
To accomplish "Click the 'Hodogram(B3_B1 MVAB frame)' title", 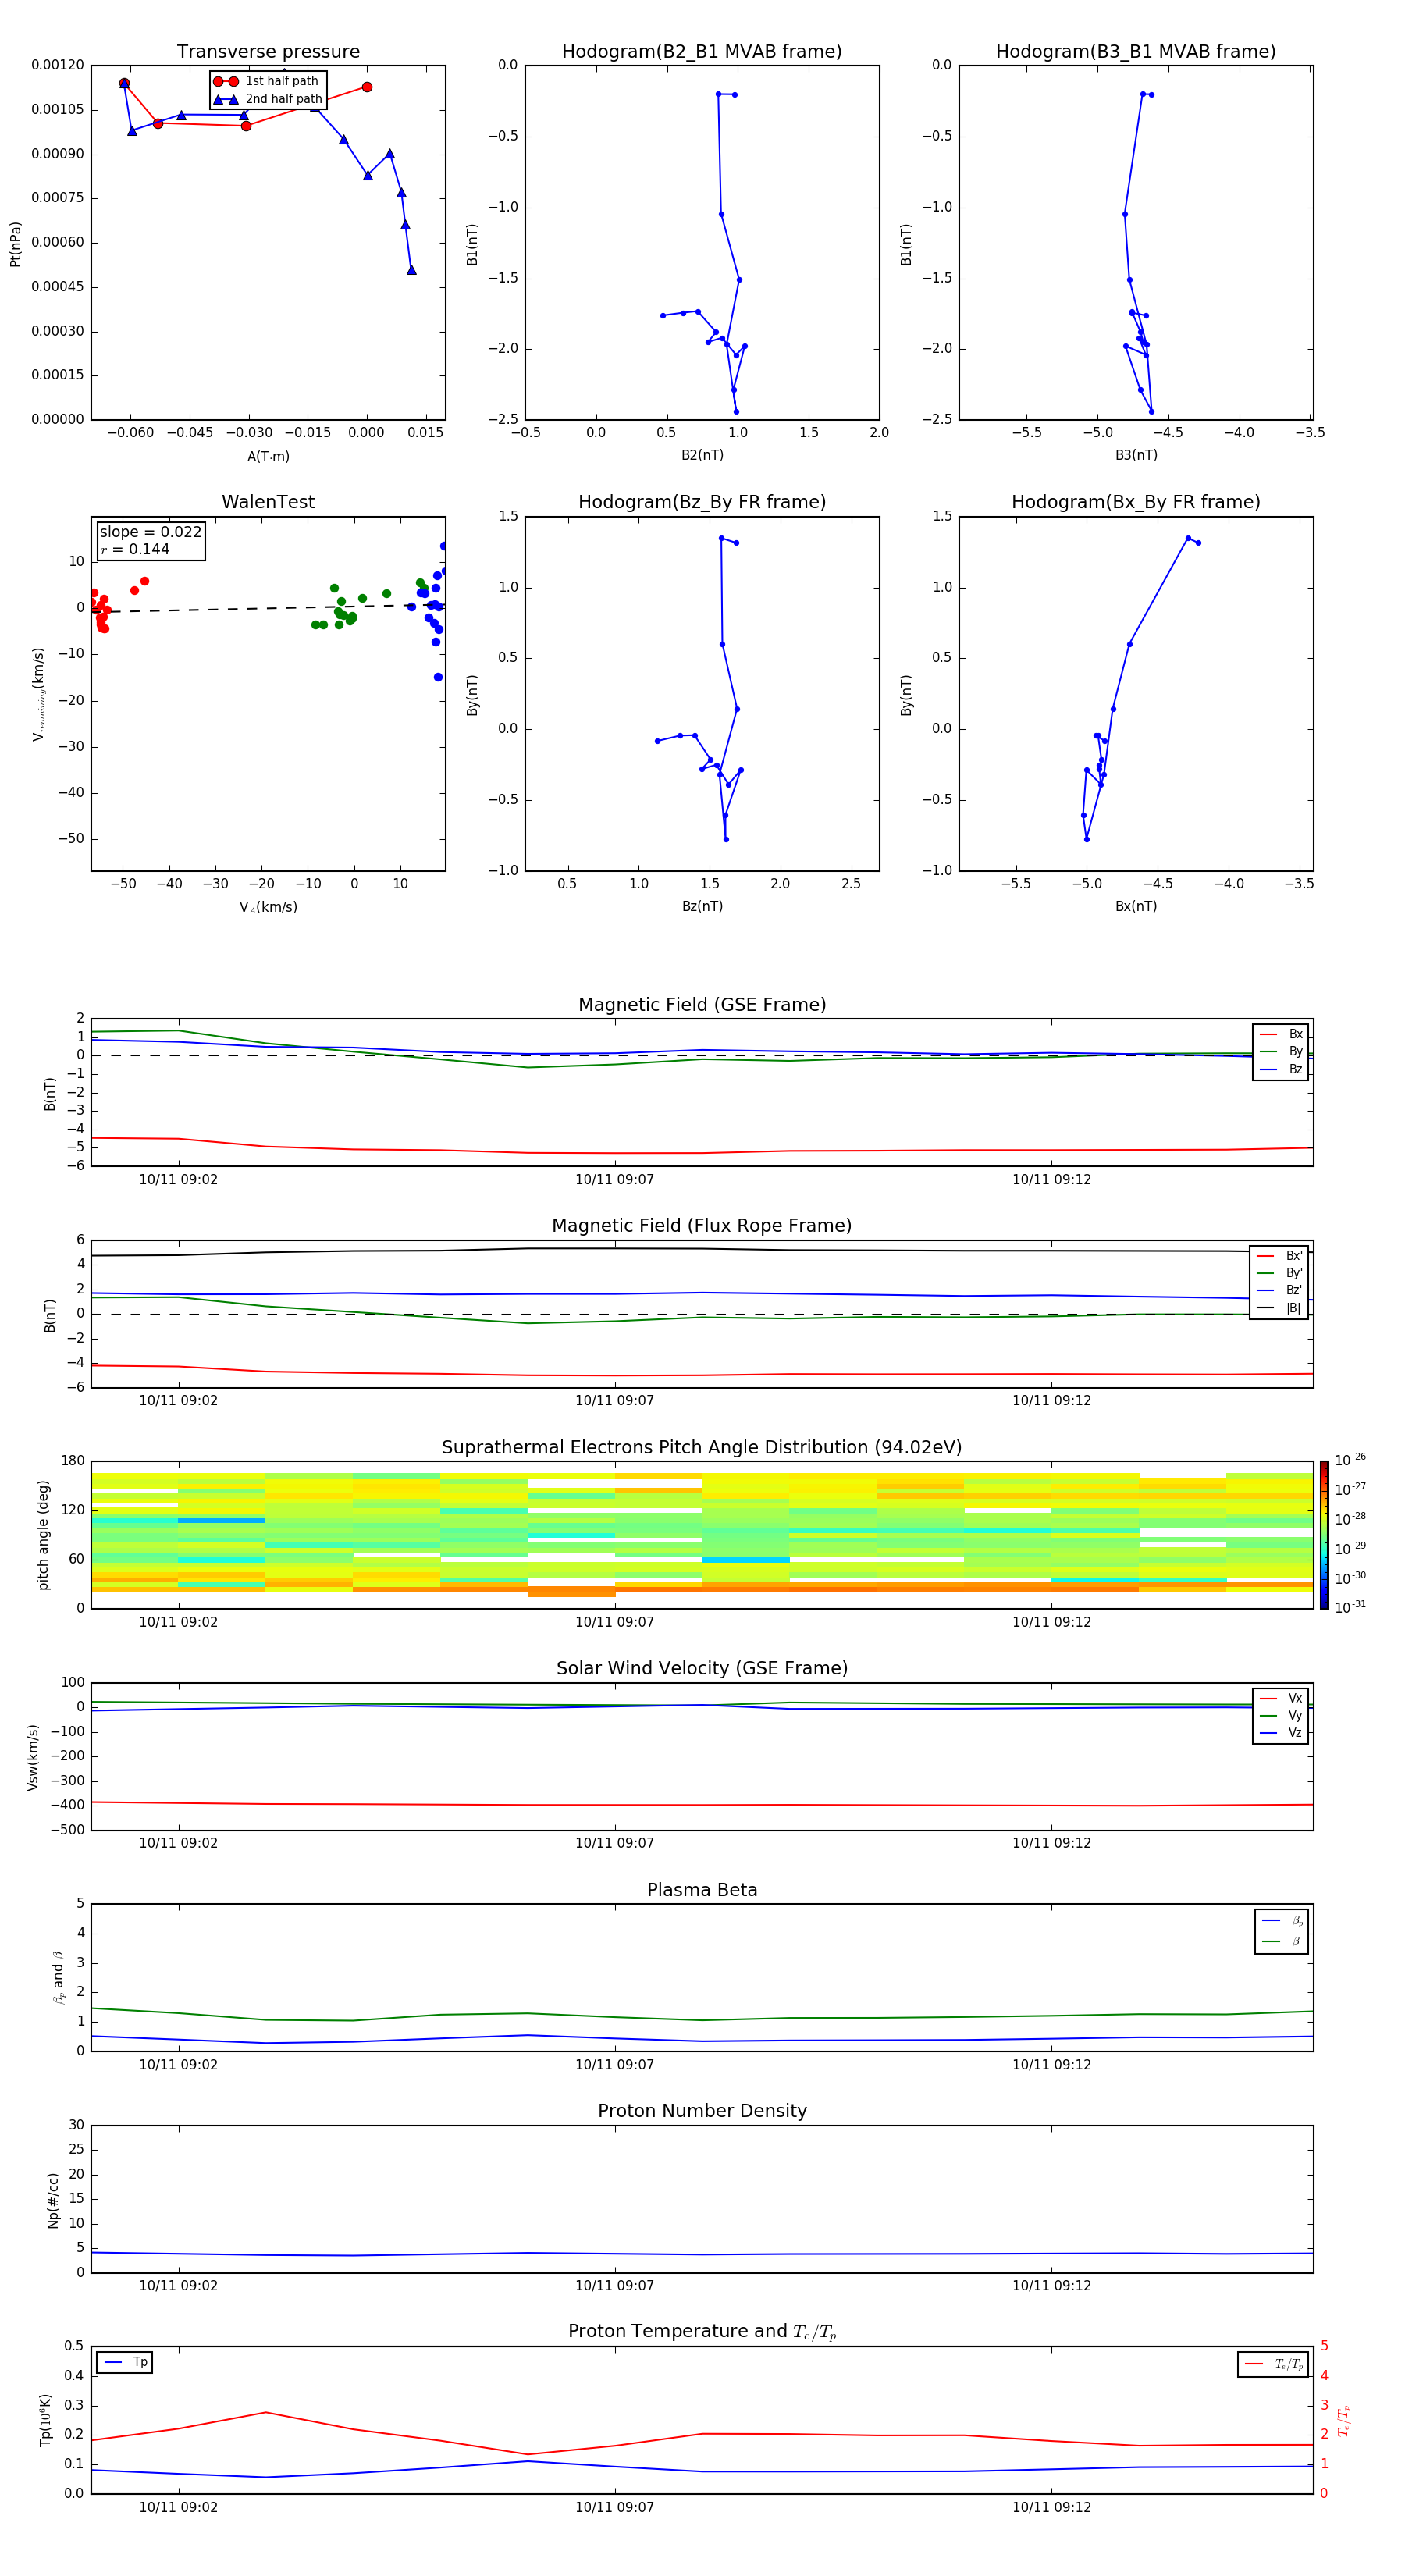I will pyautogui.click(x=1135, y=51).
